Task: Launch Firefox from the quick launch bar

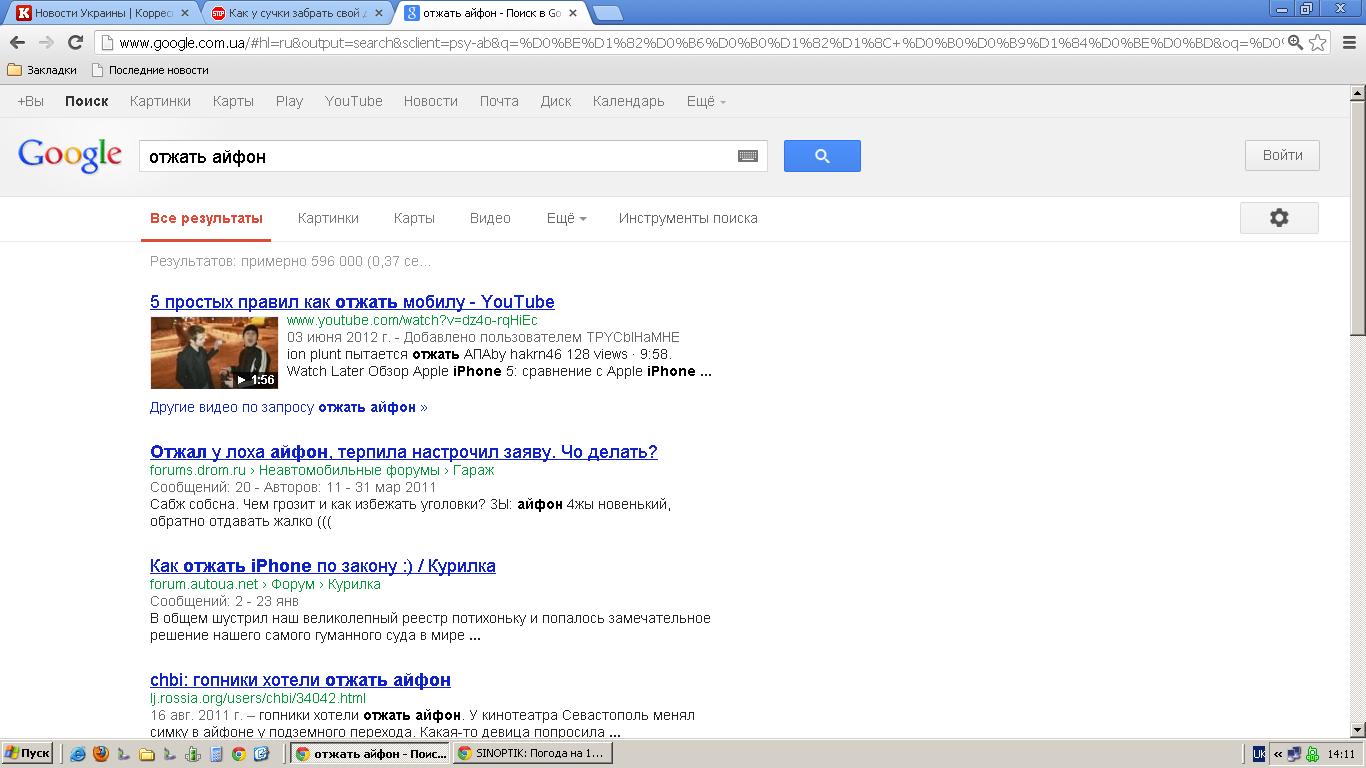Action: tap(100, 754)
